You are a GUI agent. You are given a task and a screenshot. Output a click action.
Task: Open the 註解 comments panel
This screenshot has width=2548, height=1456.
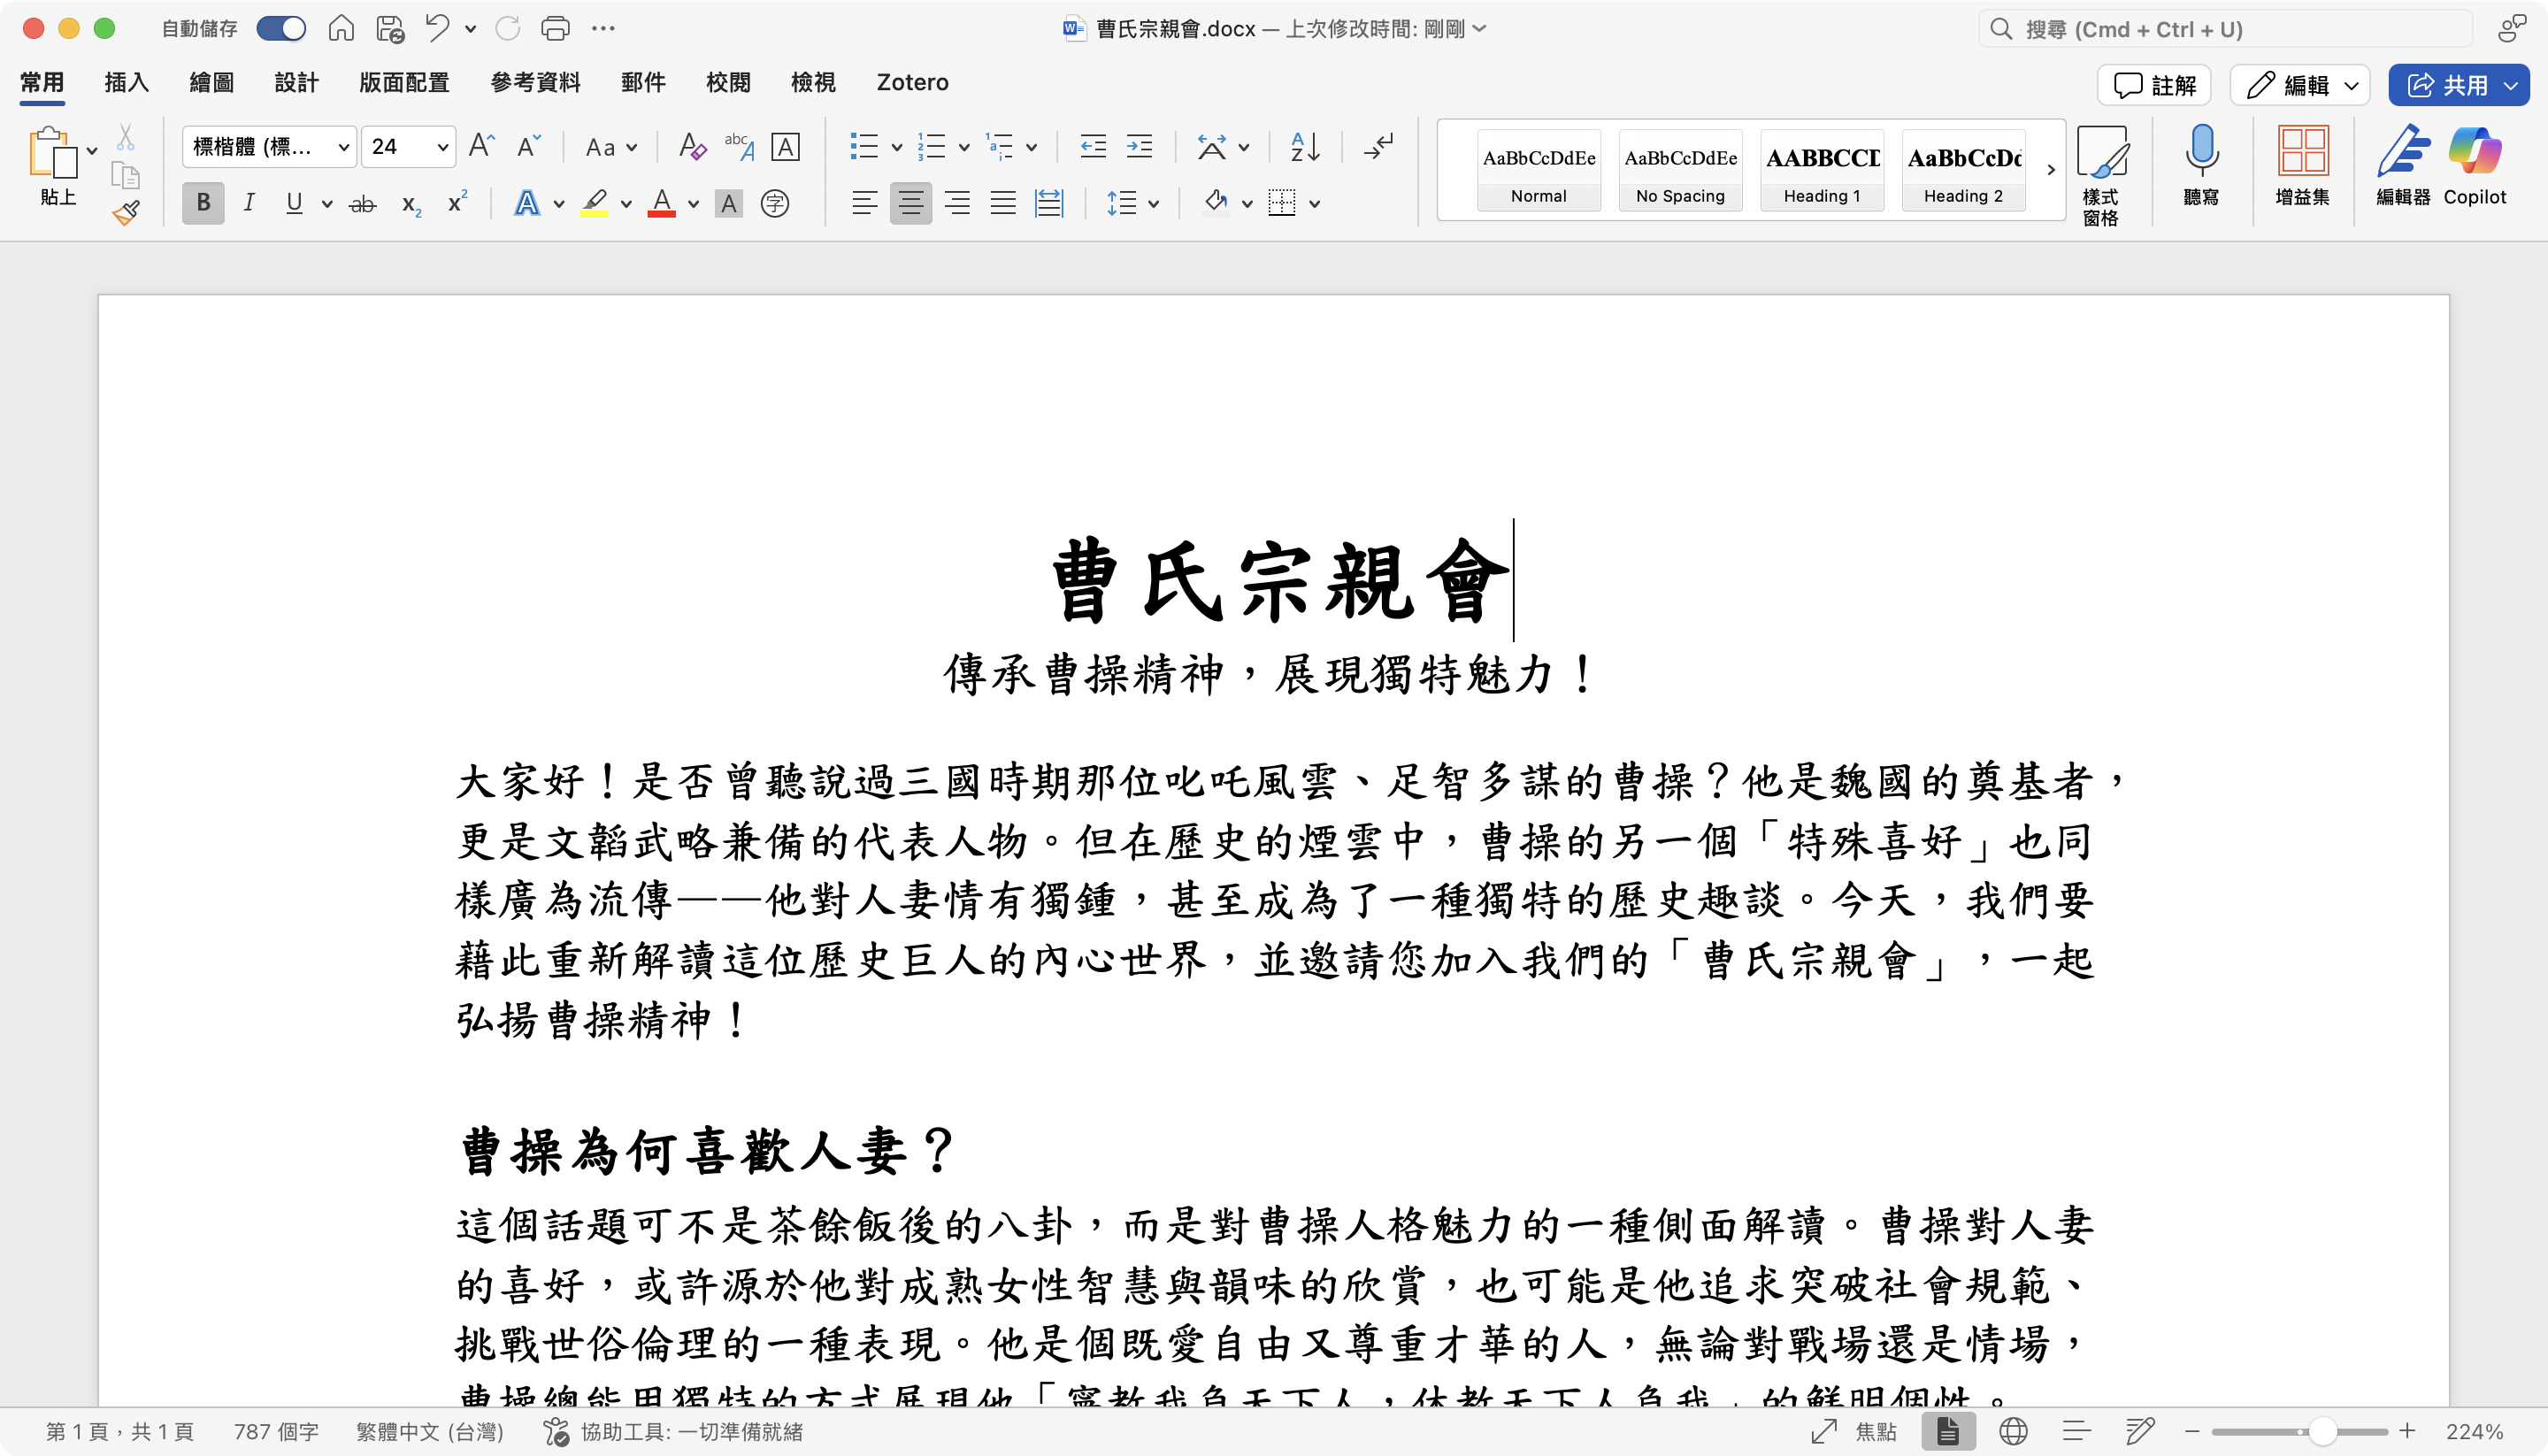point(2153,85)
